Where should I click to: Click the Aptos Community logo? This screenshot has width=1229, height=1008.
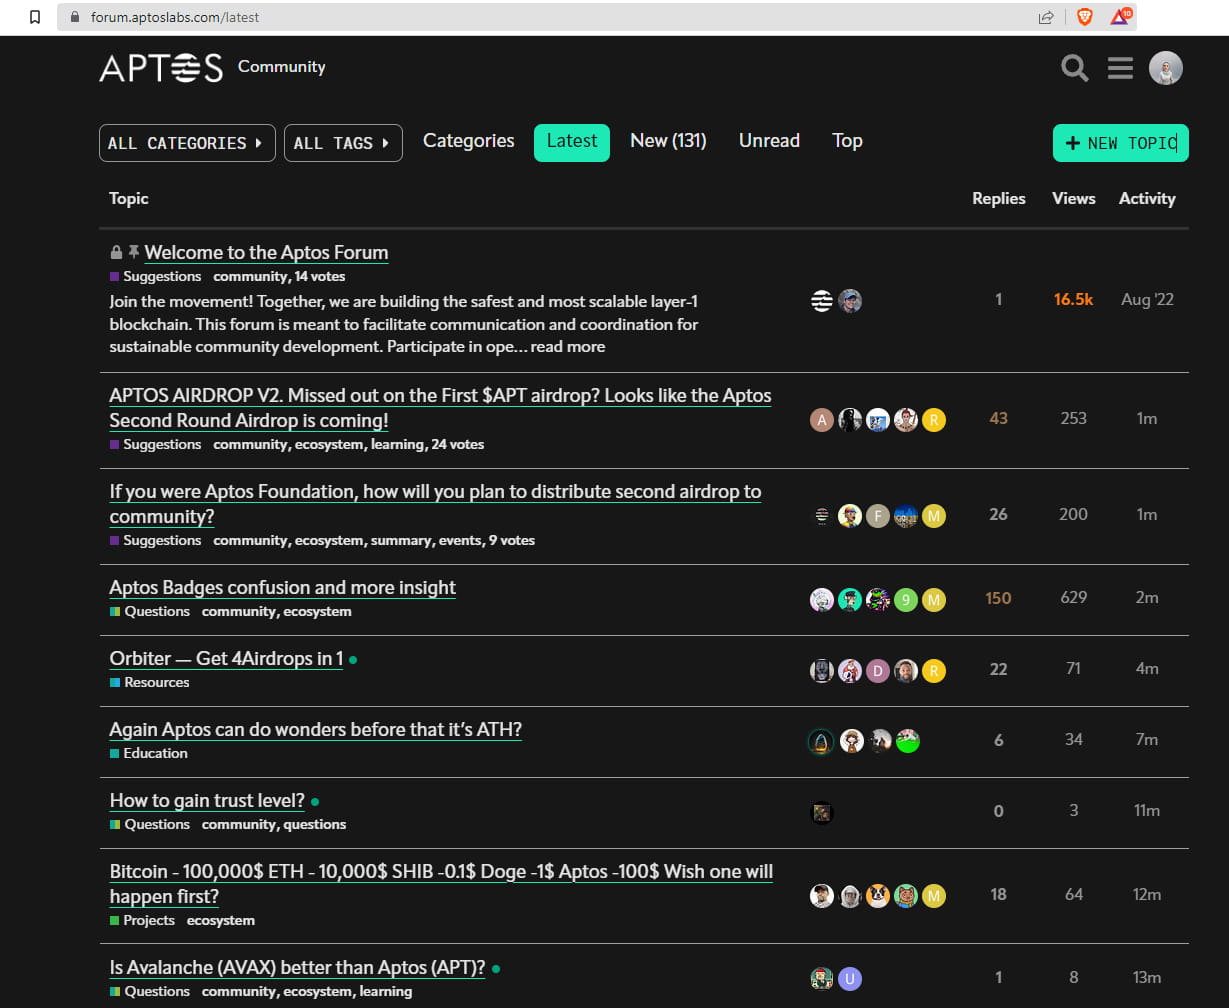click(160, 68)
